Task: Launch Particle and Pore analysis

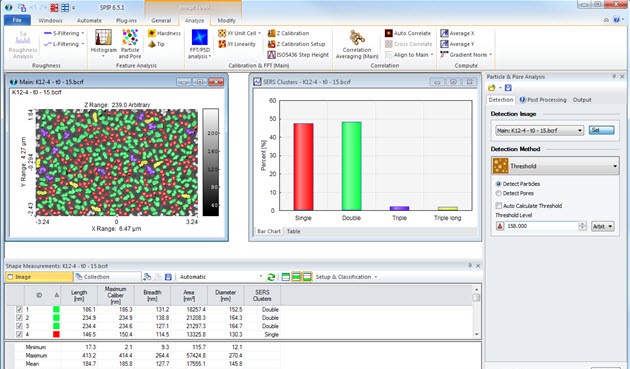Action: click(x=130, y=43)
